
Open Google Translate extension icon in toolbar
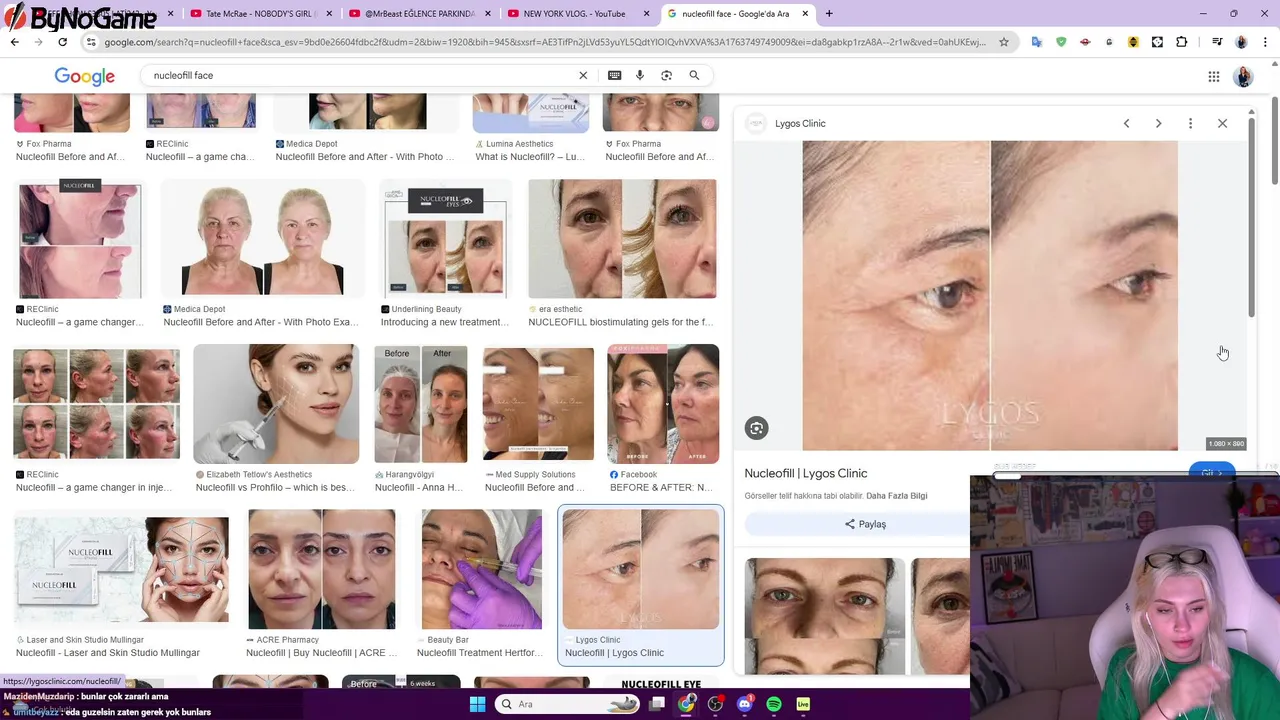1037,42
